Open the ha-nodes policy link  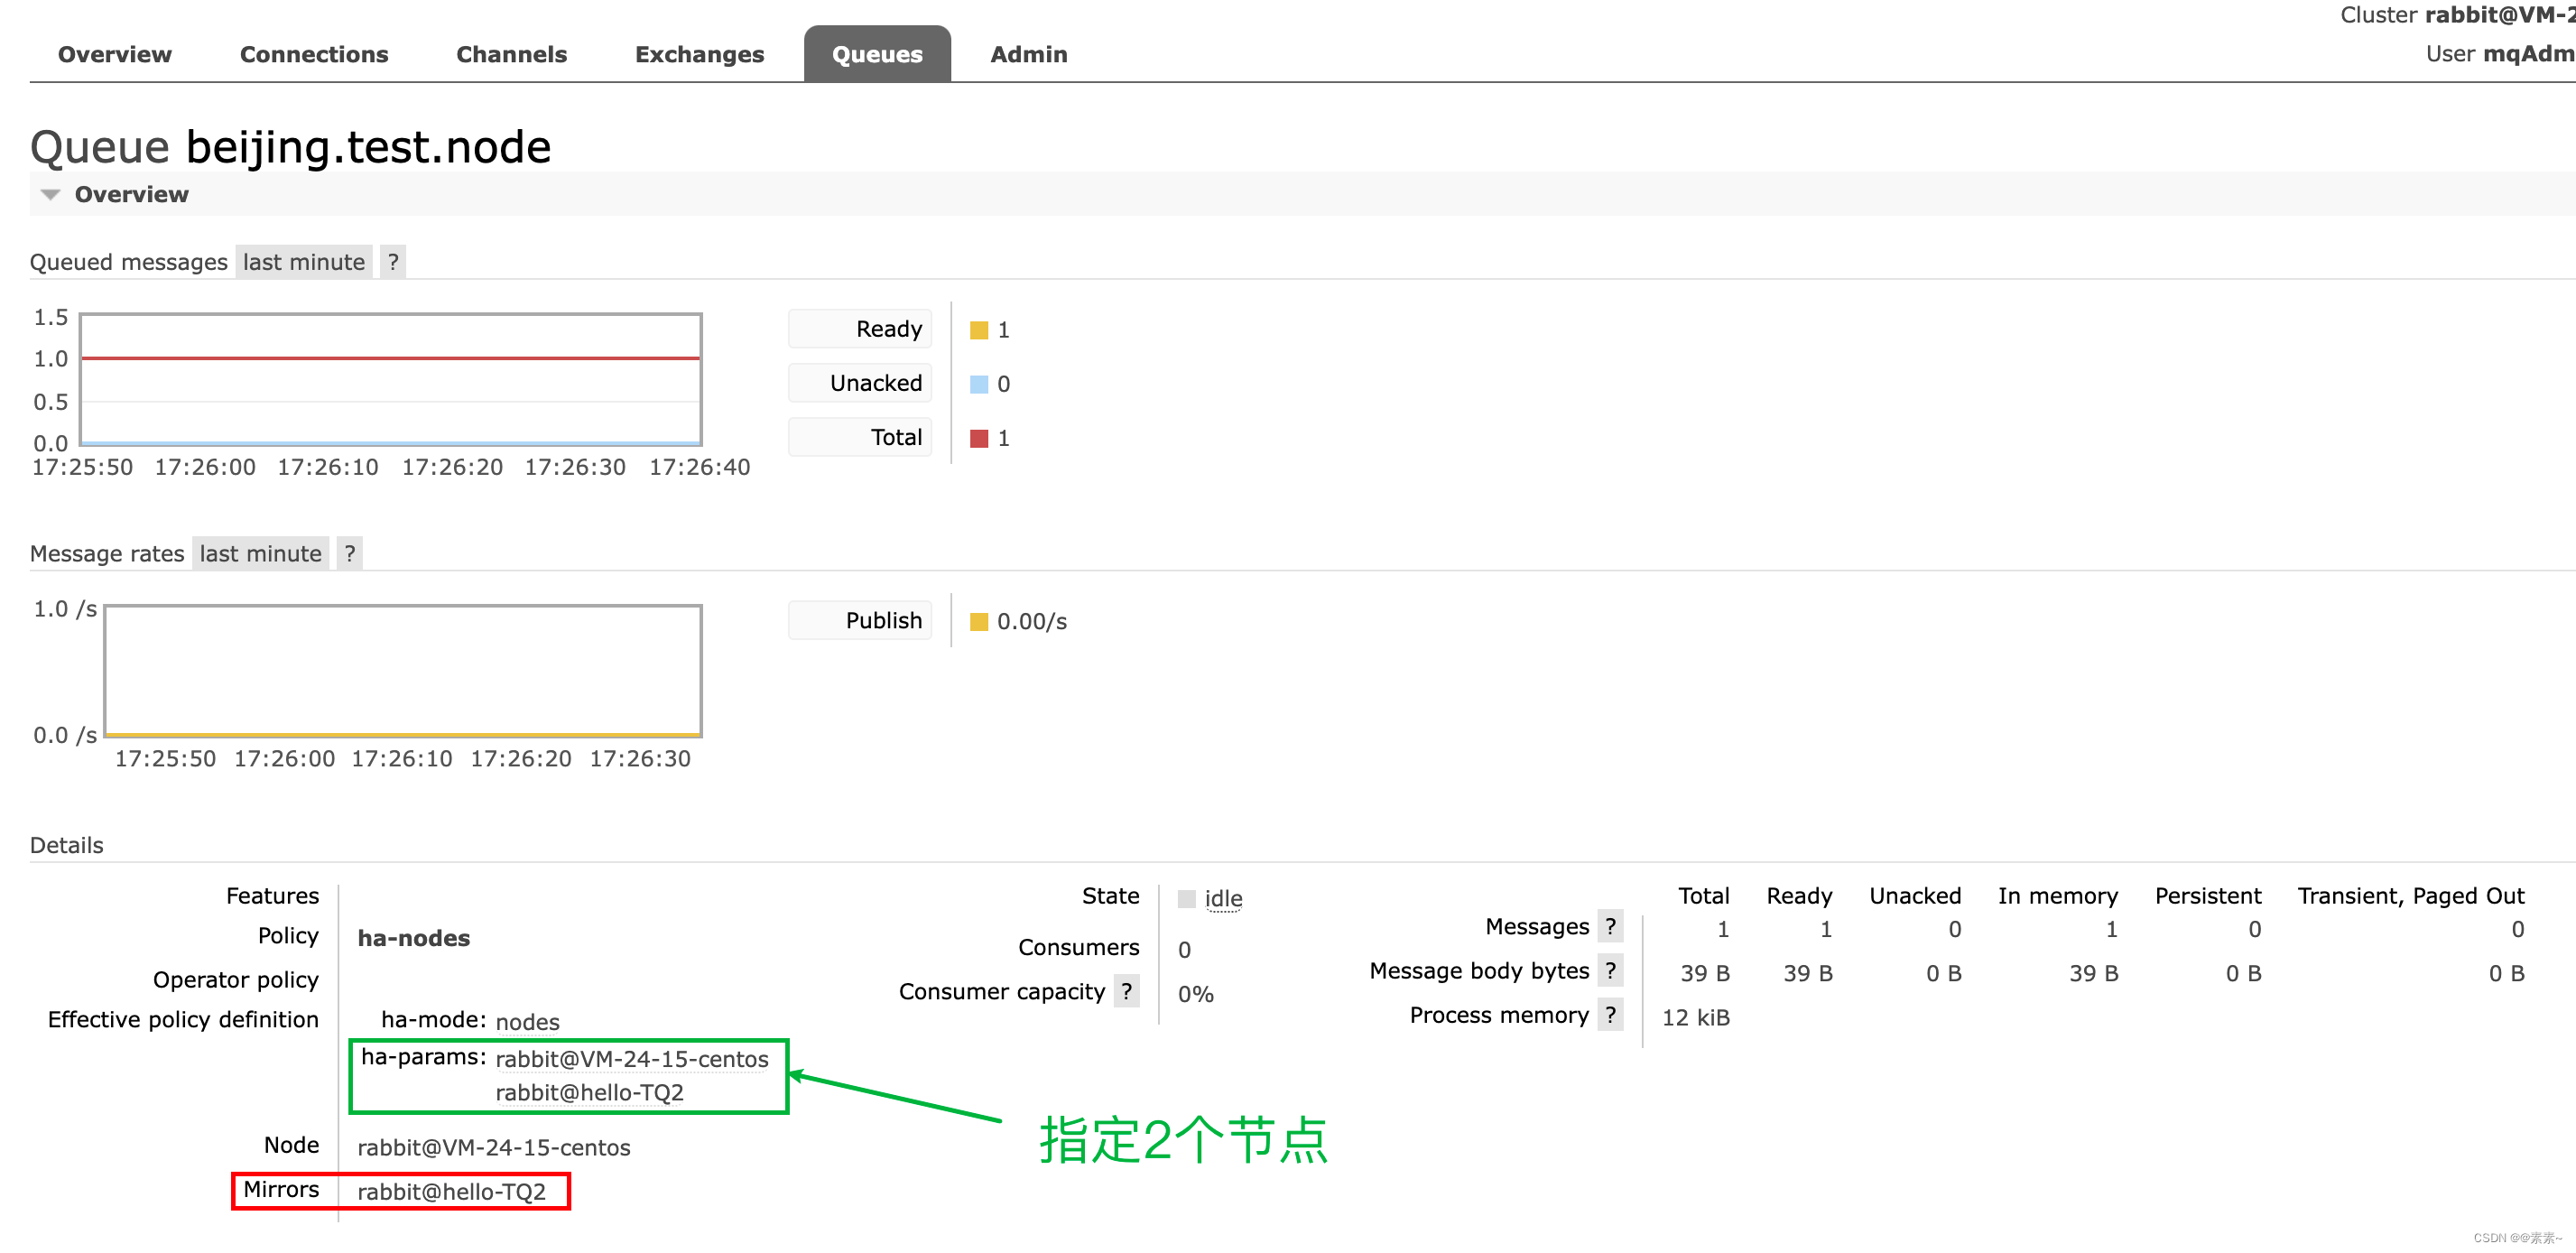click(x=413, y=938)
